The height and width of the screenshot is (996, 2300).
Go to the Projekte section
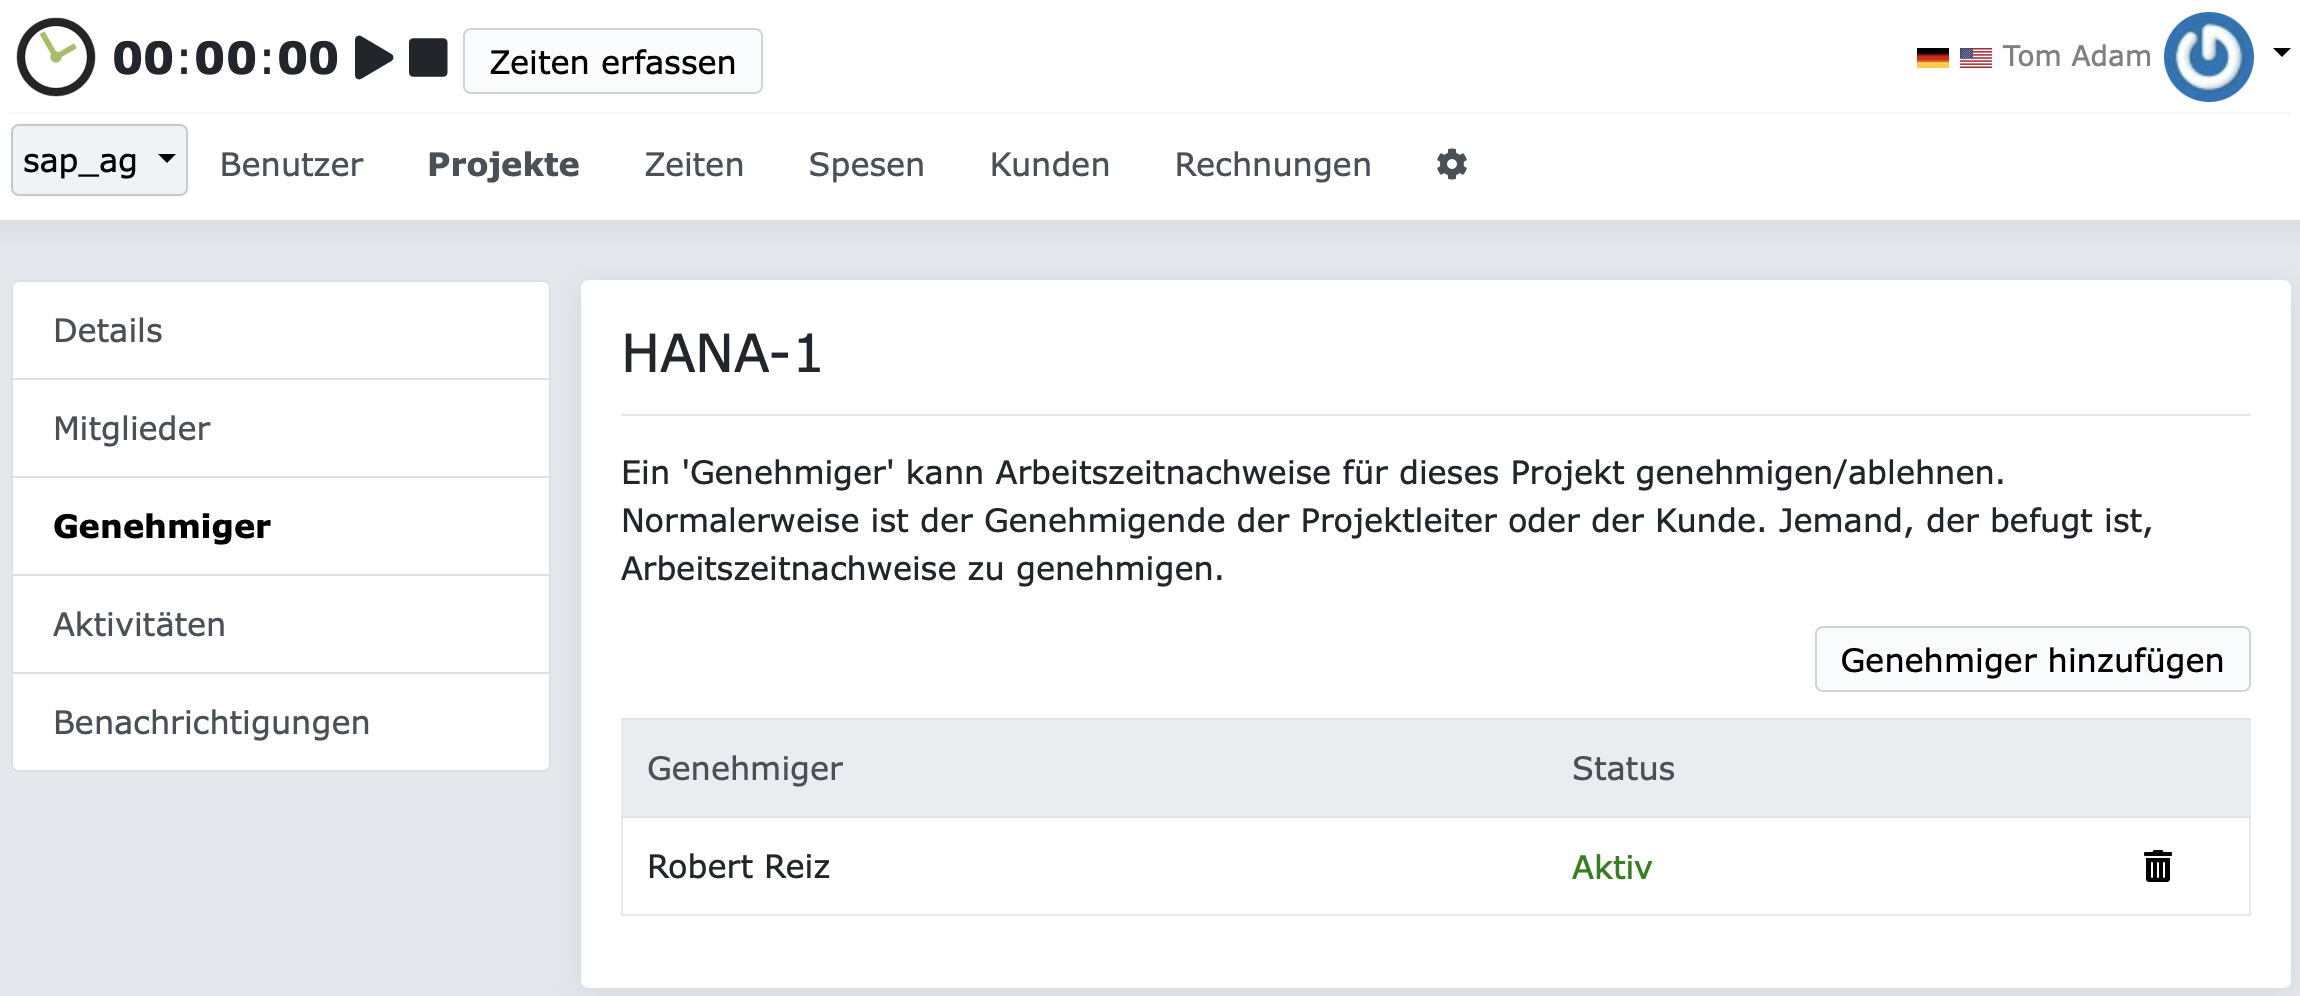tap(503, 164)
